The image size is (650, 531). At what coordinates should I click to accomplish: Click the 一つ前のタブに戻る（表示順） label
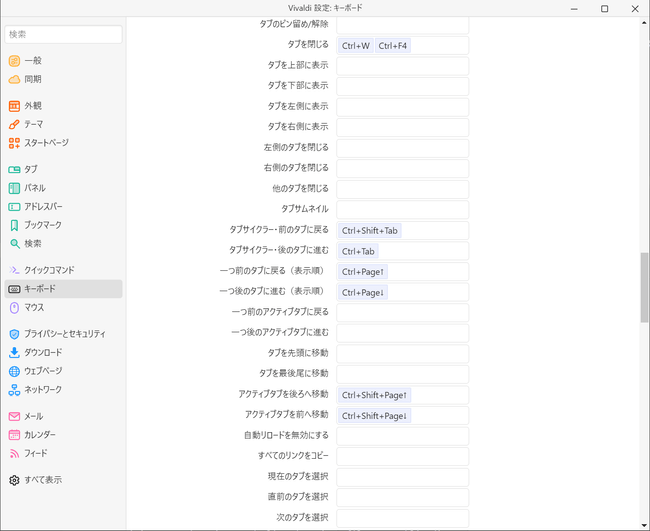click(274, 271)
